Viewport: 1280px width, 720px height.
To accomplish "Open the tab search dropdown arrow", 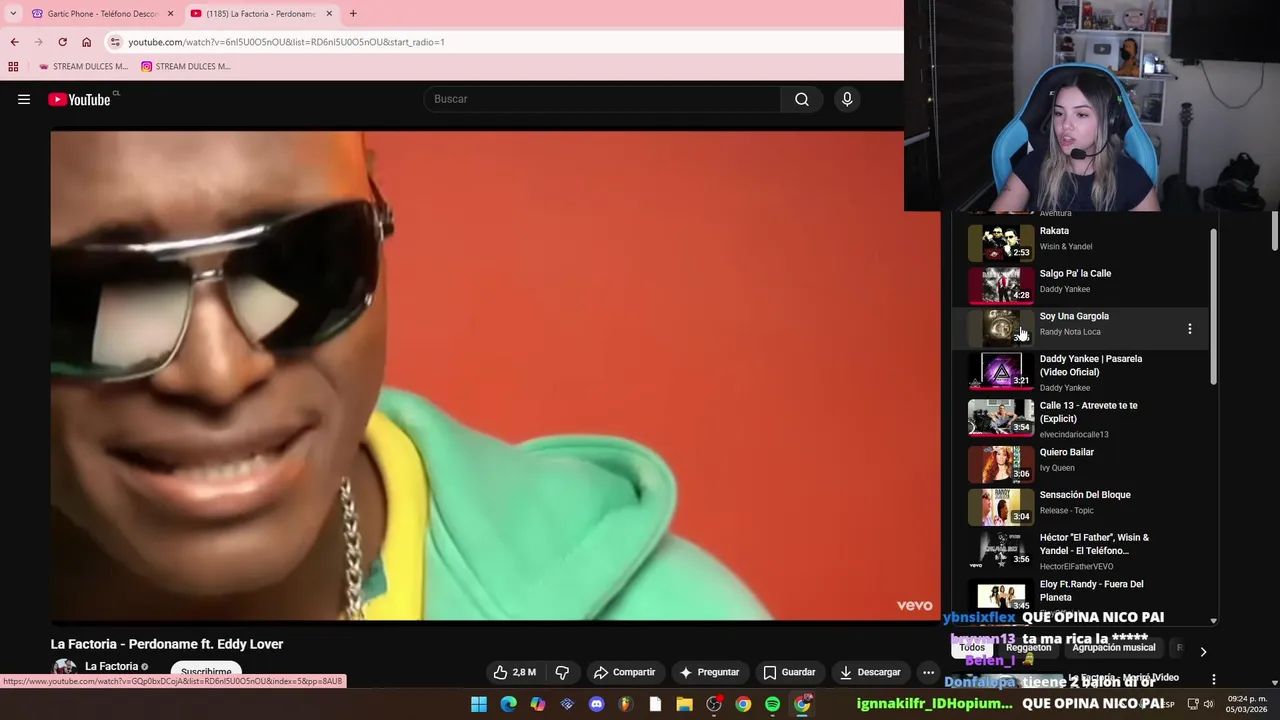I will coord(13,14).
